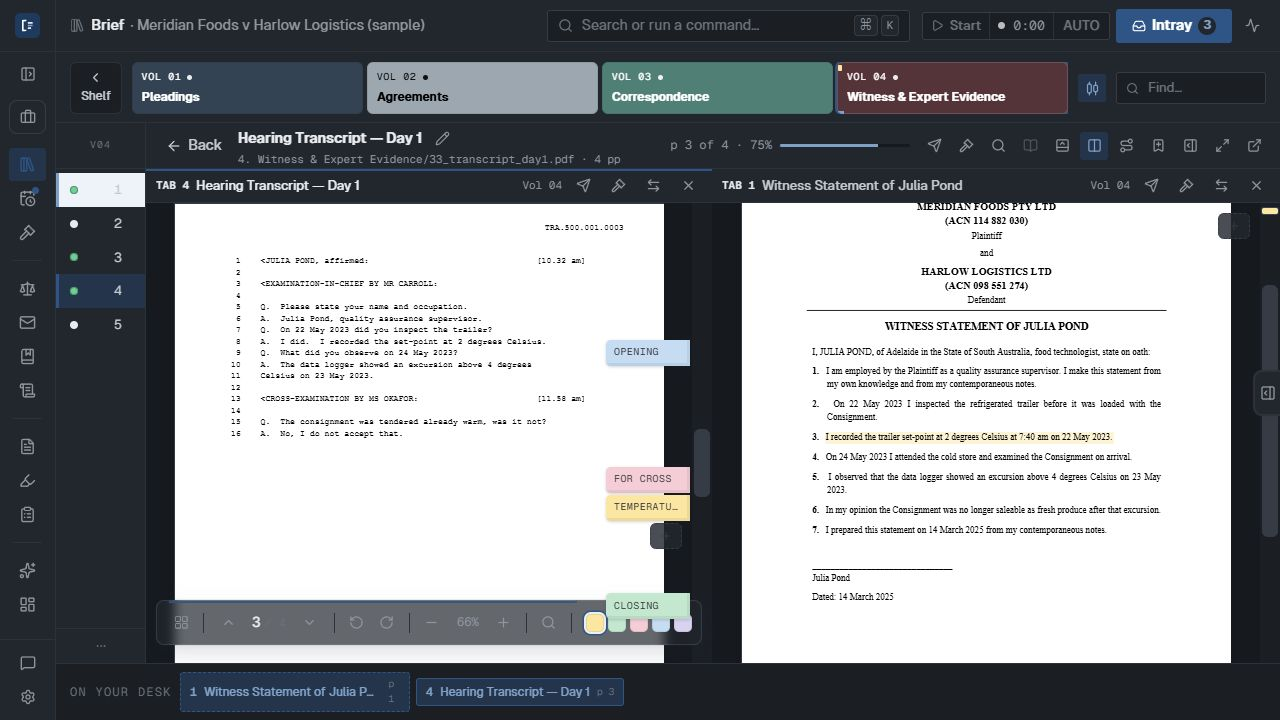Pick the pink highlight color
Viewport: 1280px width, 720px height.
coord(639,623)
